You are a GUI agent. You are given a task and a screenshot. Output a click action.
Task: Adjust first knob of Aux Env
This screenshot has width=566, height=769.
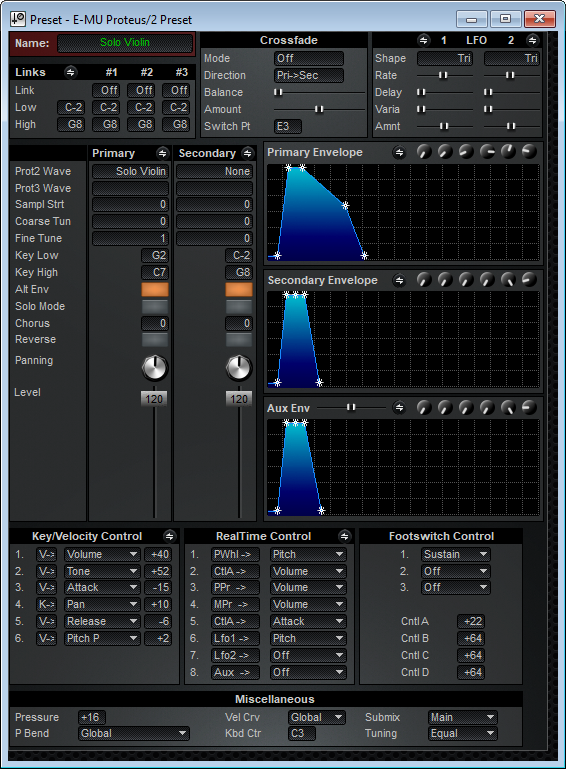424,407
